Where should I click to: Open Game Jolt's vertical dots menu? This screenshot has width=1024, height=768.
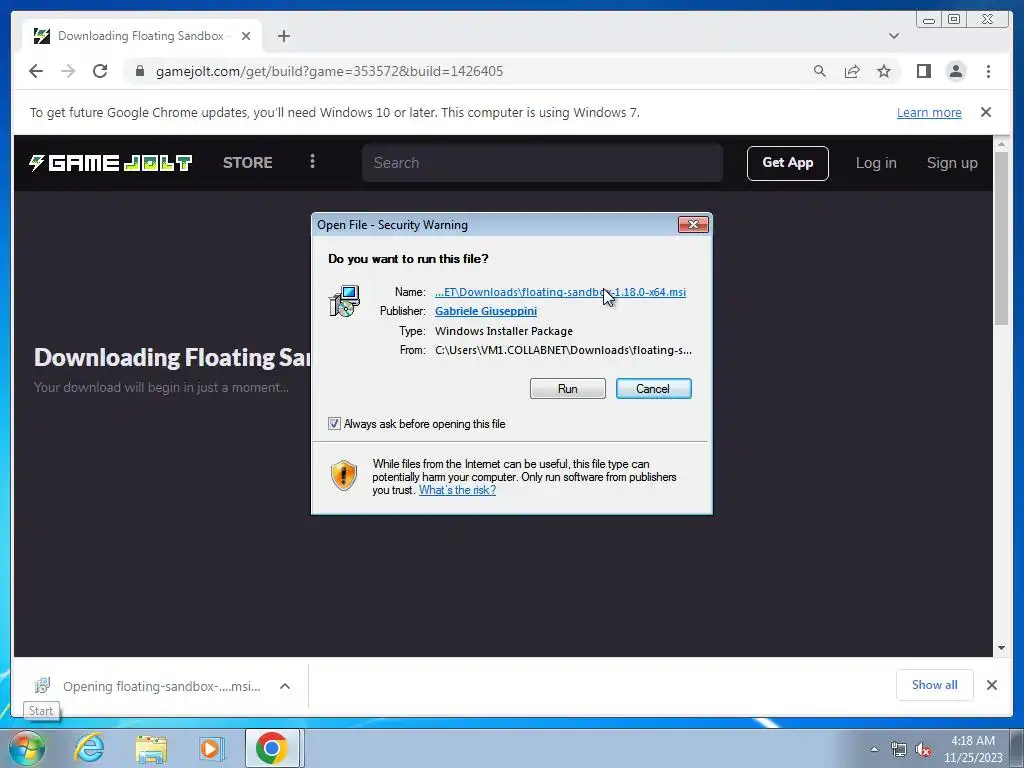click(312, 161)
